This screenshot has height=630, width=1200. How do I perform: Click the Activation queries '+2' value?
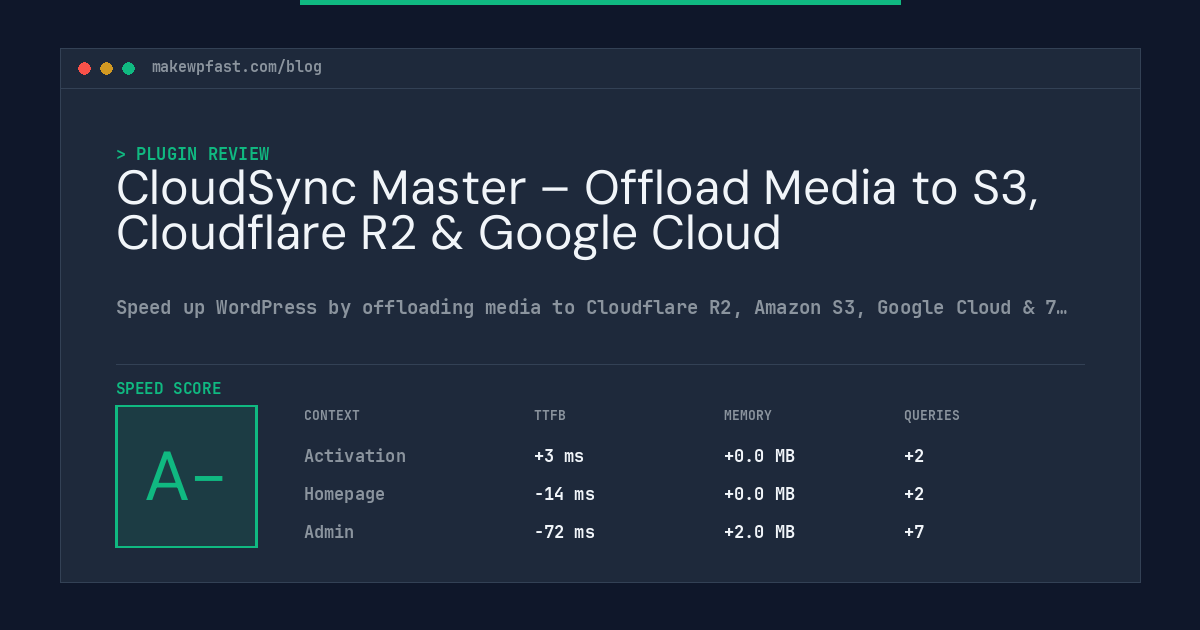(914, 456)
